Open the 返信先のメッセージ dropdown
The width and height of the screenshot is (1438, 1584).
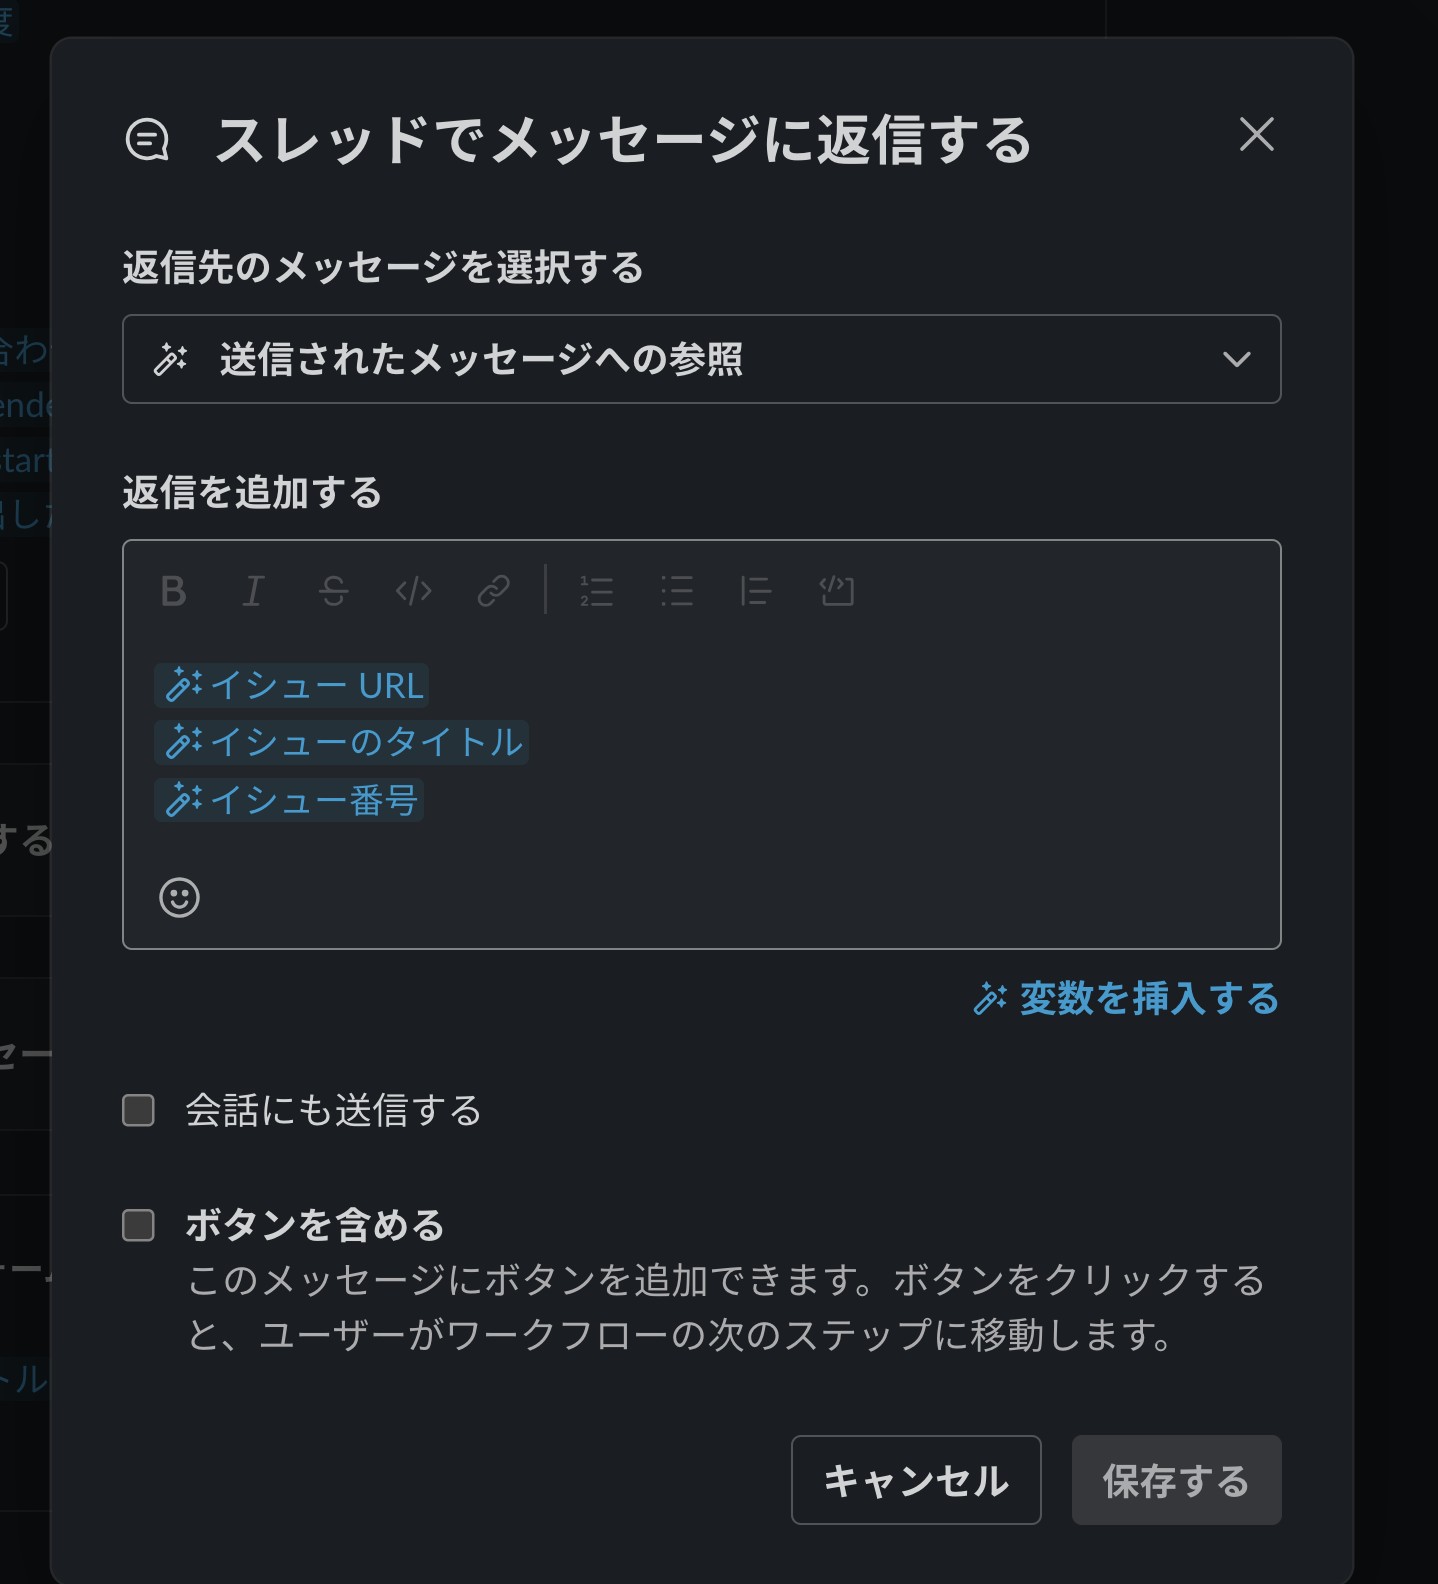coord(702,359)
